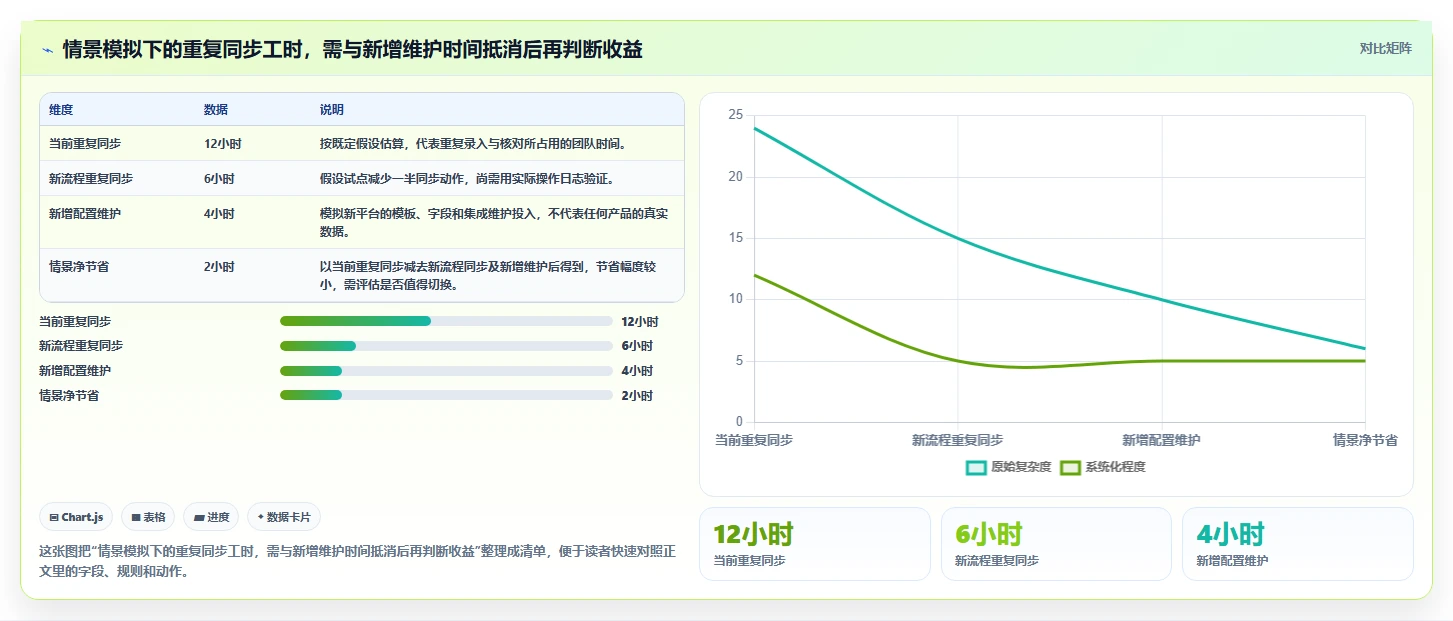Open the 4小时 新增配置维护 data card

point(1298,544)
